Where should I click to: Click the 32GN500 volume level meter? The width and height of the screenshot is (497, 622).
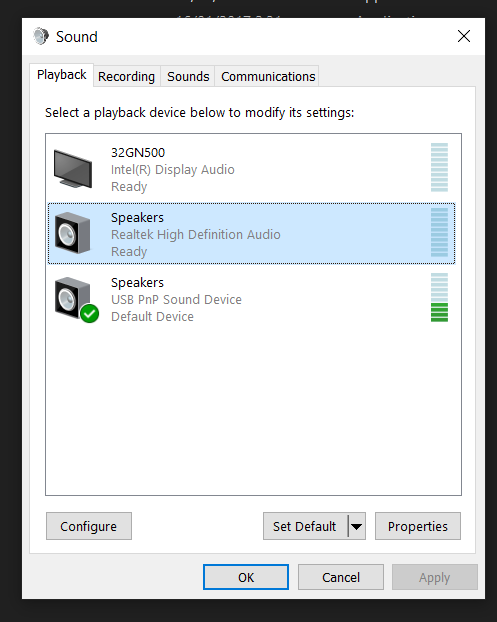click(x=439, y=167)
